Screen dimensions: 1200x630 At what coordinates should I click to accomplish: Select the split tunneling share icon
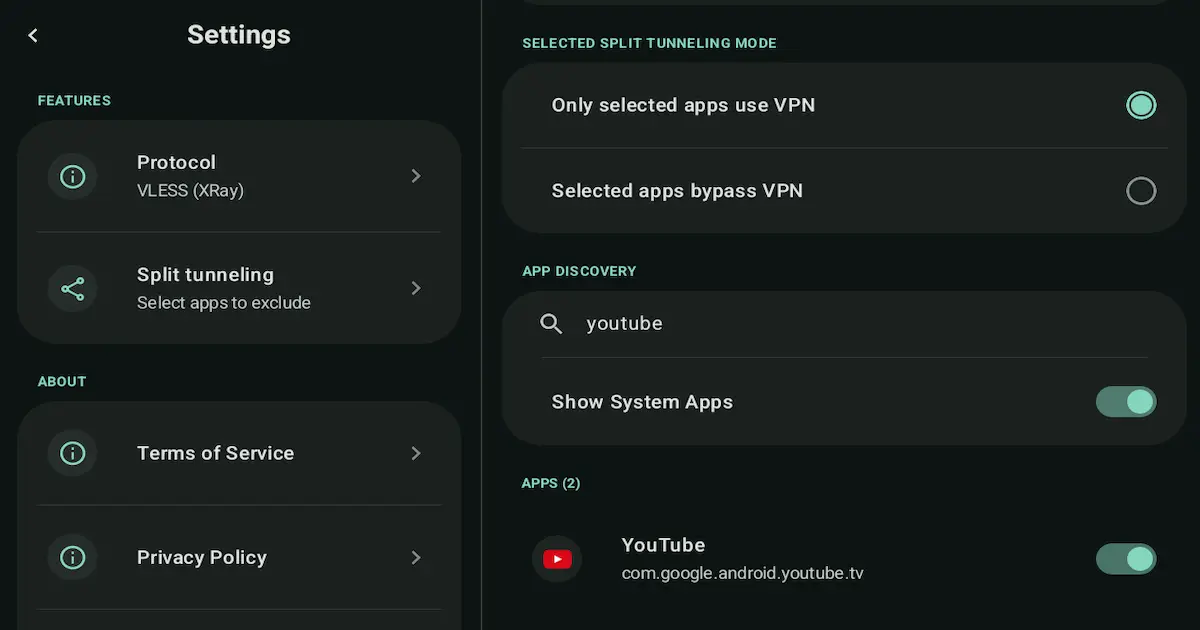point(73,288)
